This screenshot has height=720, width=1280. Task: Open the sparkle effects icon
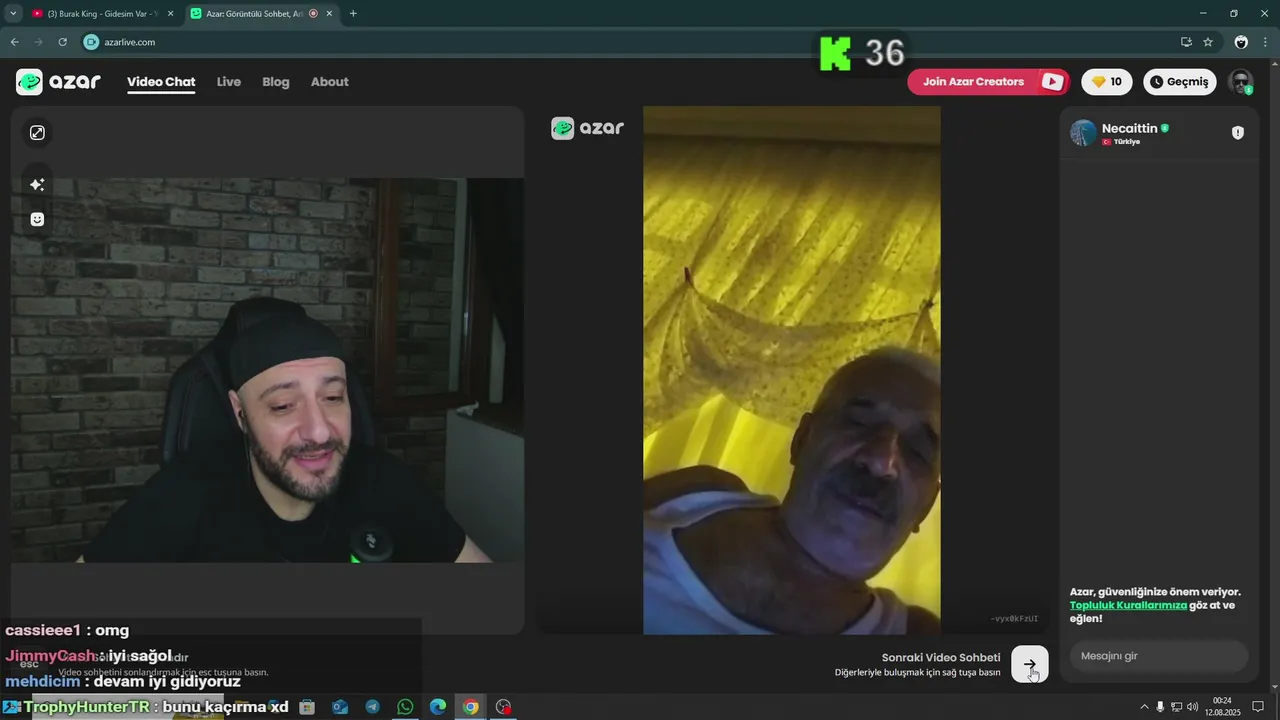click(x=37, y=185)
